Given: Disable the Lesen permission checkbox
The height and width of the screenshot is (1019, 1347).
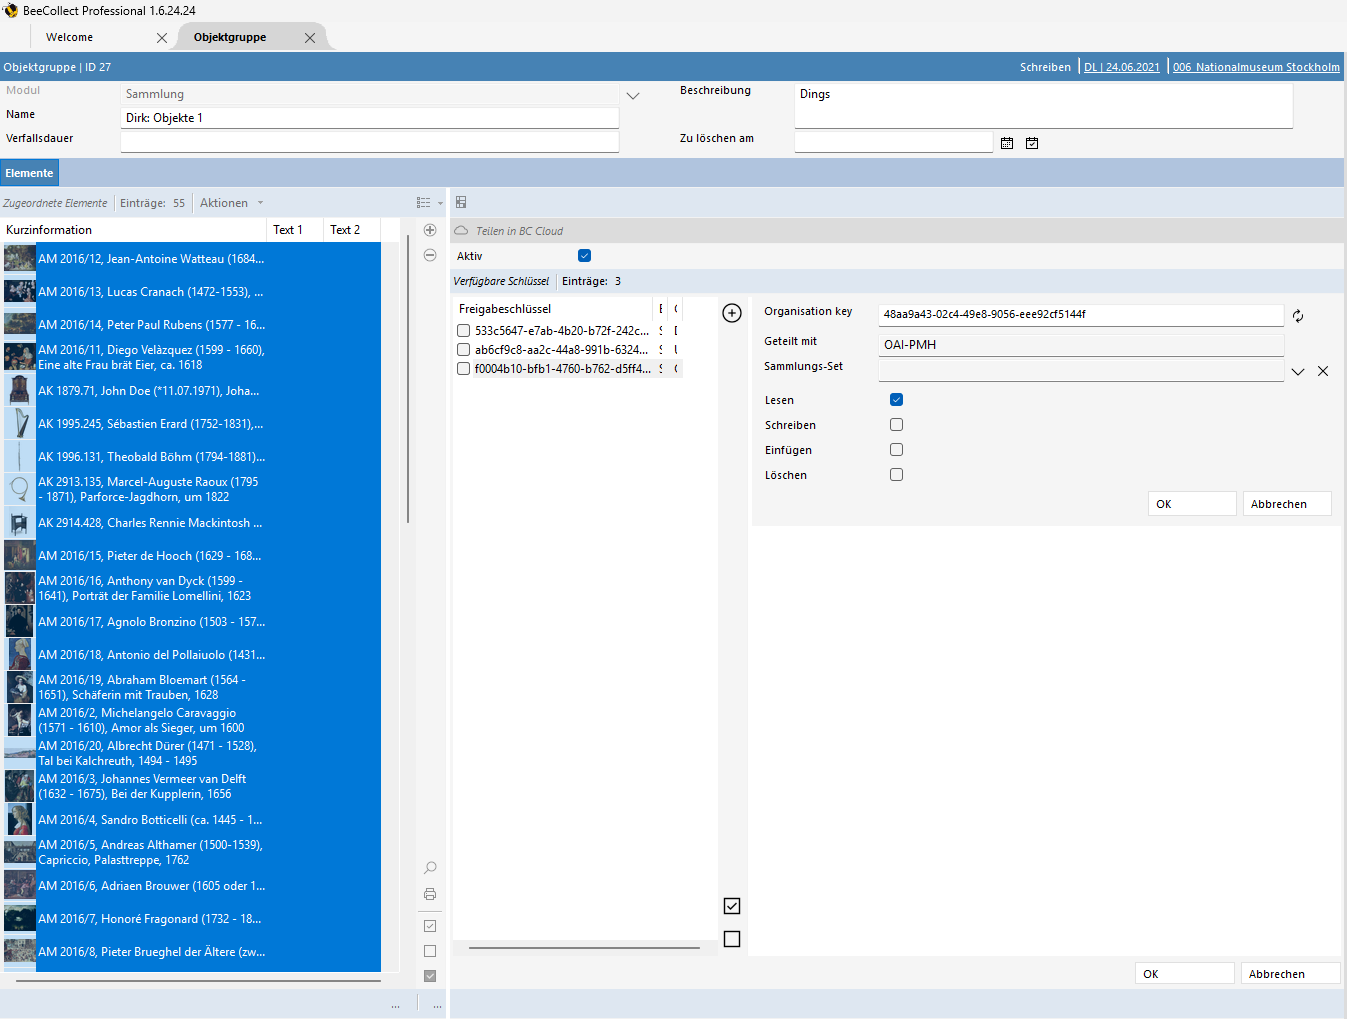Looking at the screenshot, I should point(896,399).
